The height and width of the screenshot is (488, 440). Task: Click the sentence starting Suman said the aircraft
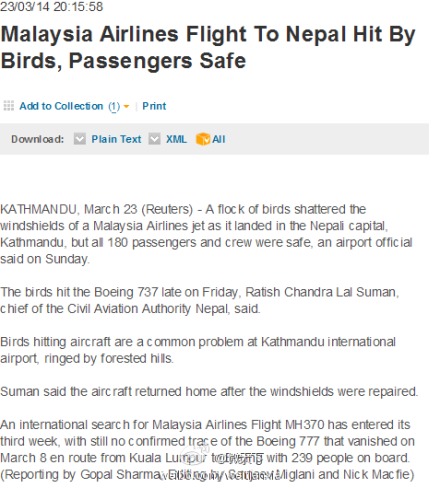point(209,391)
